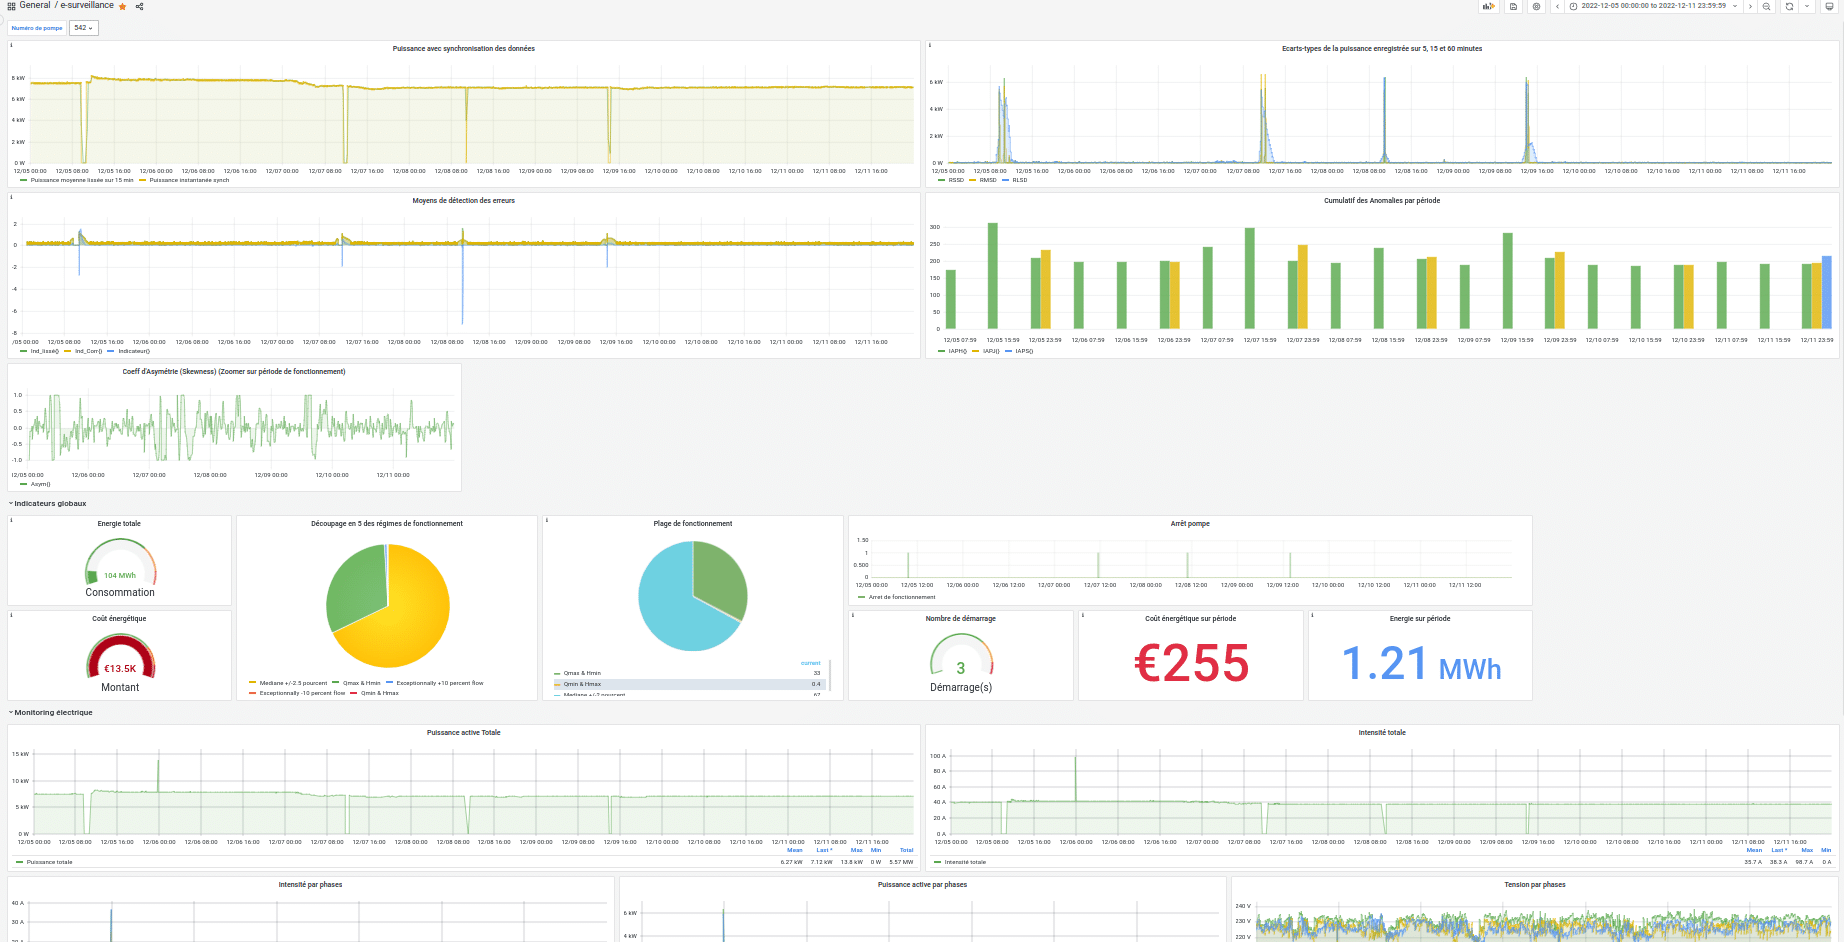1844x942 pixels.
Task: Click the Plage de fonctionnement legend scrollbar
Action: coord(831,676)
